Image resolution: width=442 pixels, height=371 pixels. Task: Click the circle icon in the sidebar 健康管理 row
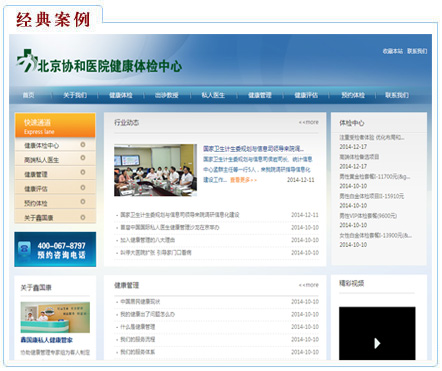point(83,172)
